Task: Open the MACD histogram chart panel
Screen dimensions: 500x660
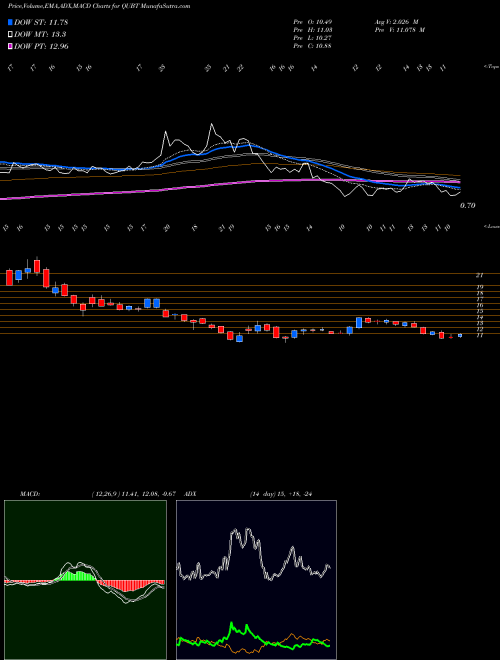Action: coord(85,580)
